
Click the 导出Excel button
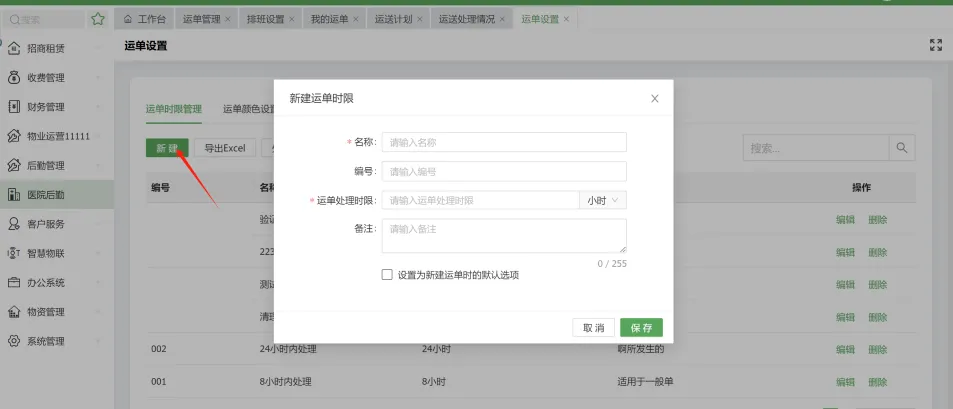coord(225,148)
